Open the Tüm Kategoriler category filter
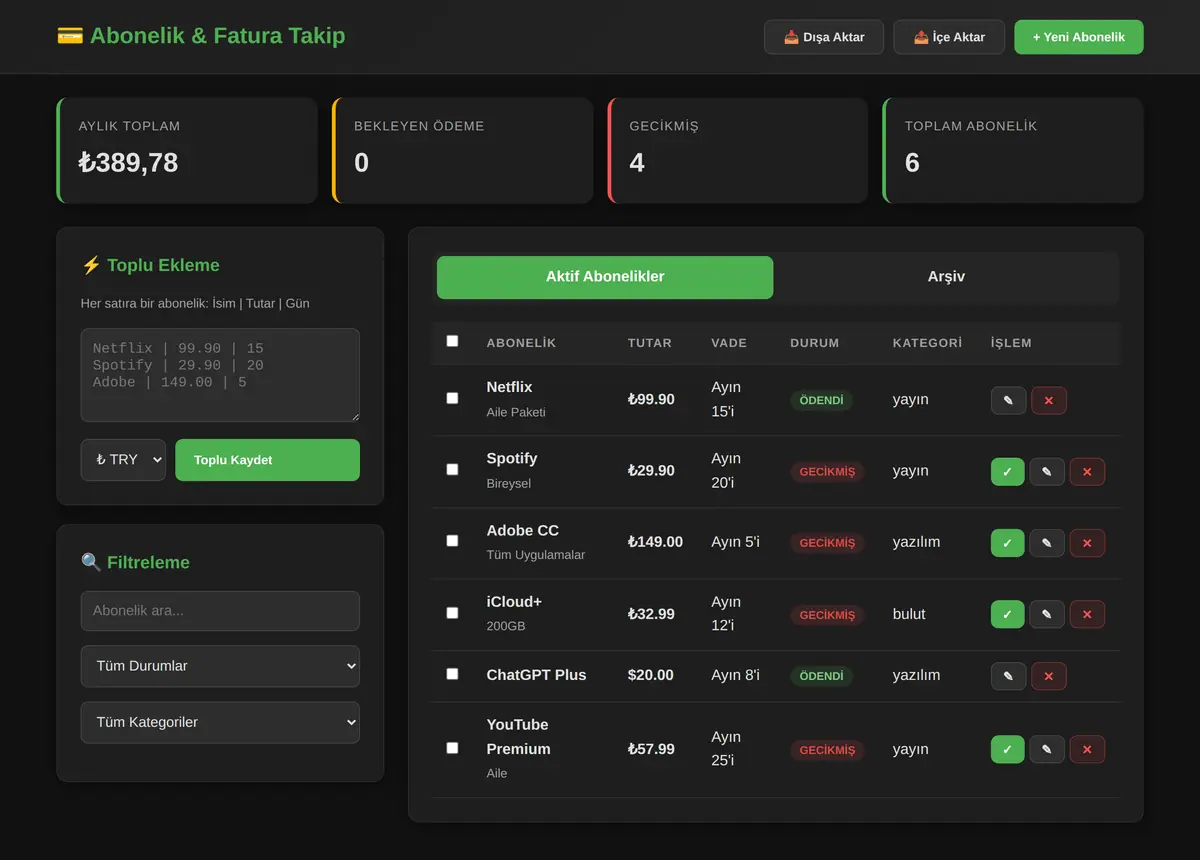 click(x=220, y=722)
